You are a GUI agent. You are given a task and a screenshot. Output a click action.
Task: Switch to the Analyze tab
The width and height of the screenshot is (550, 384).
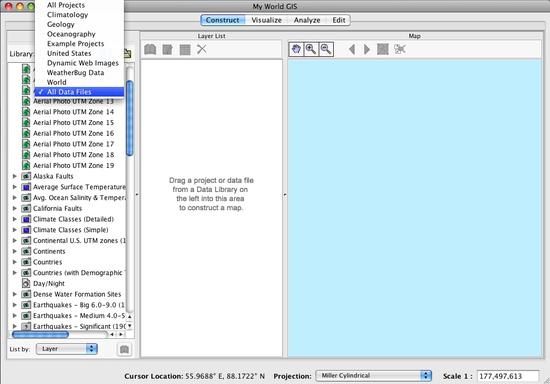click(x=307, y=20)
